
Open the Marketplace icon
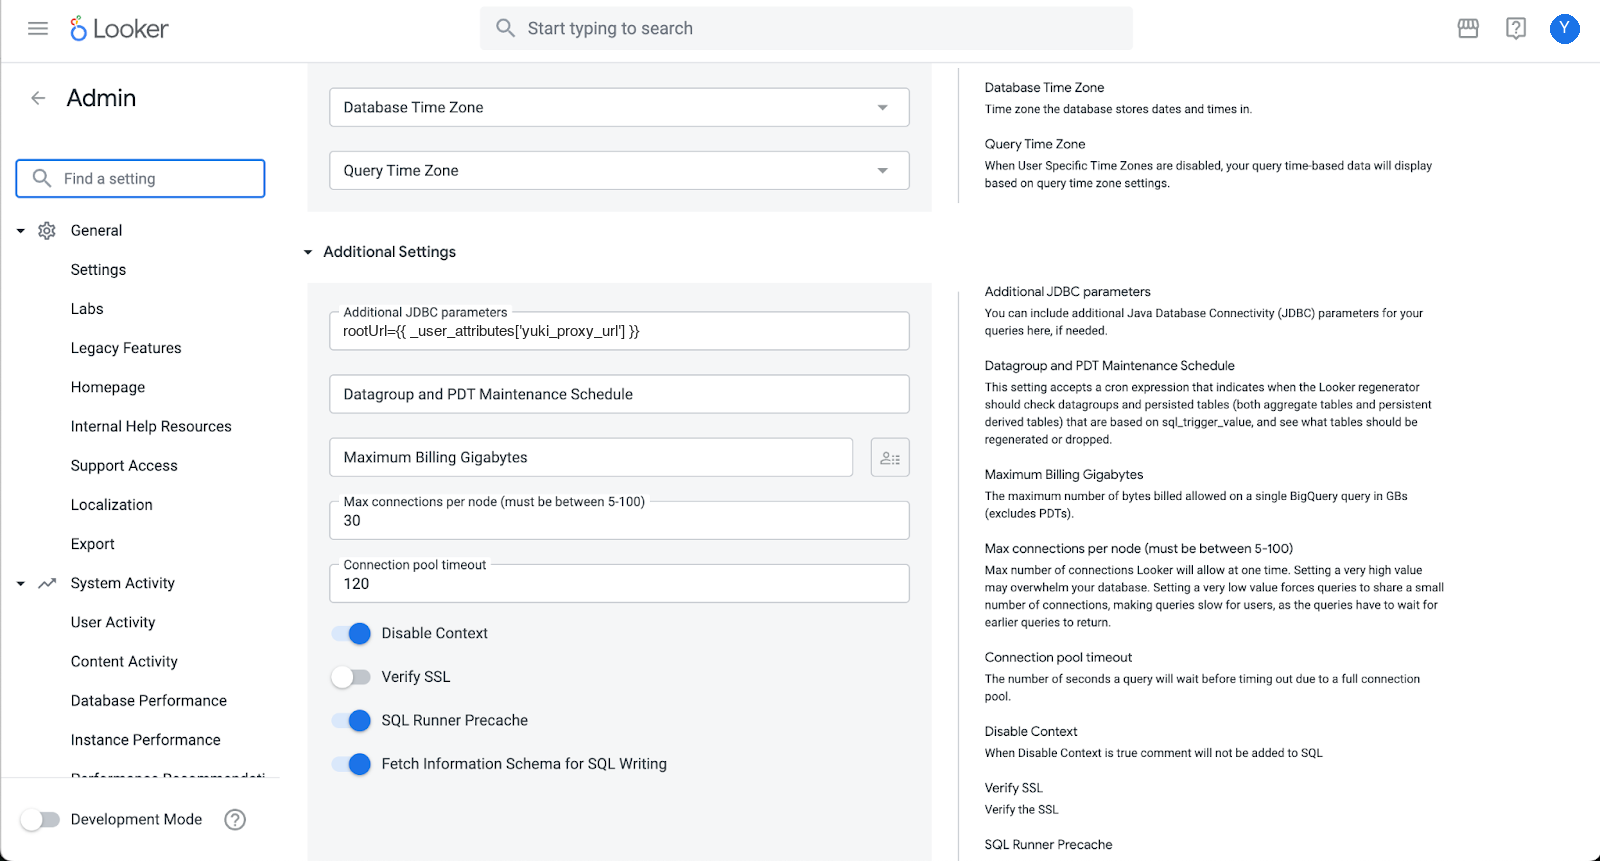coord(1468,28)
